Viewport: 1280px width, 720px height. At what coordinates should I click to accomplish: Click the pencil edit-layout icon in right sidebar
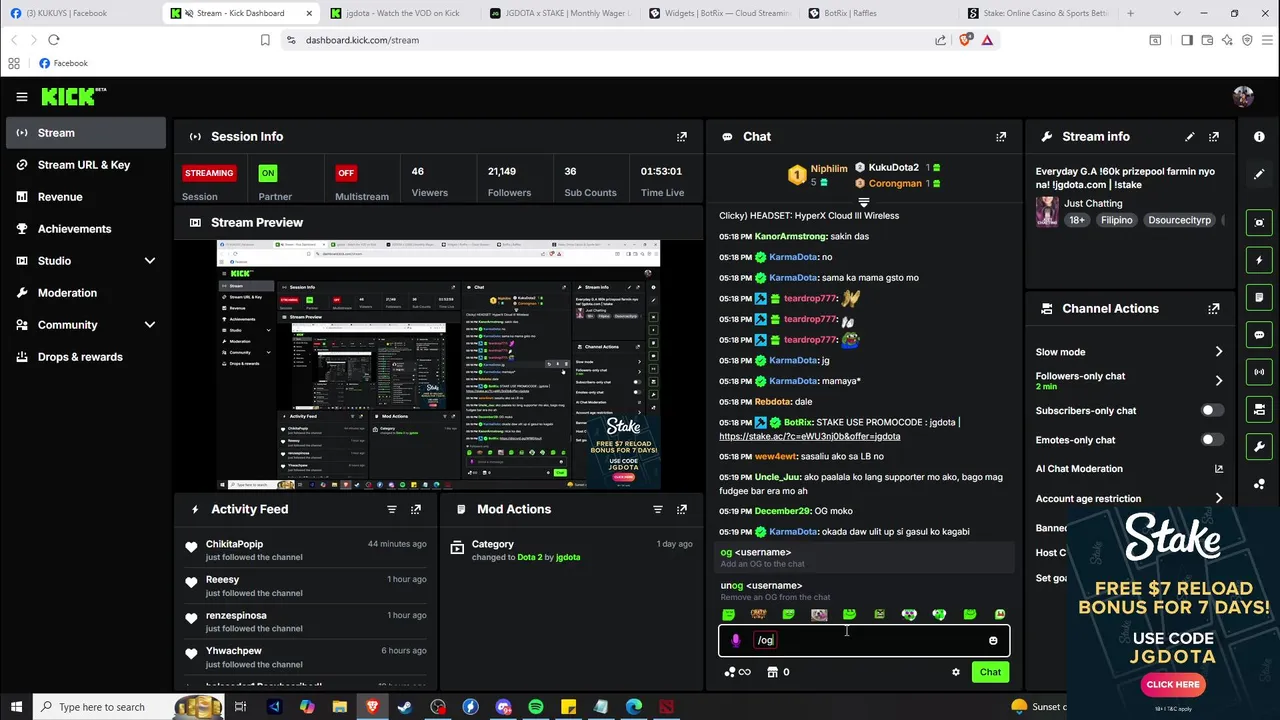[1259, 174]
